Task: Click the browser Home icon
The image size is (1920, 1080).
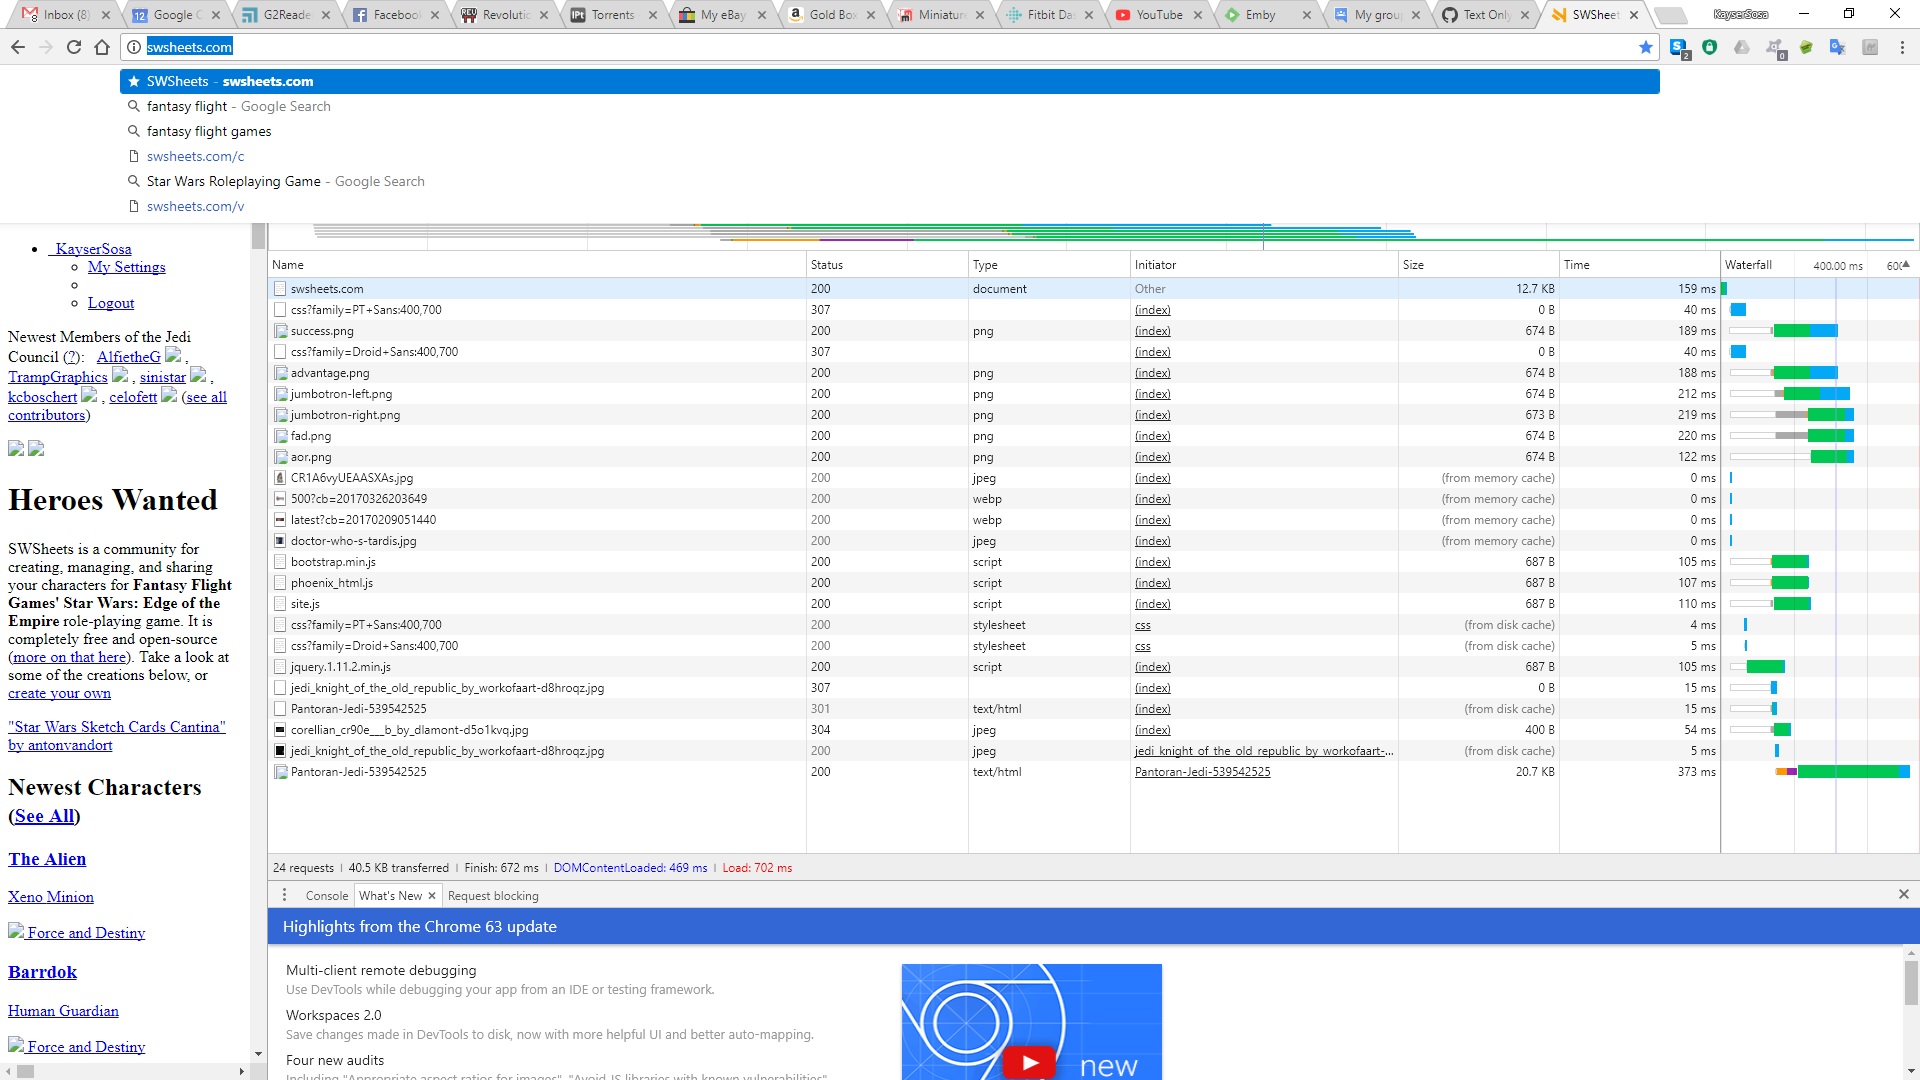Action: pos(102,47)
